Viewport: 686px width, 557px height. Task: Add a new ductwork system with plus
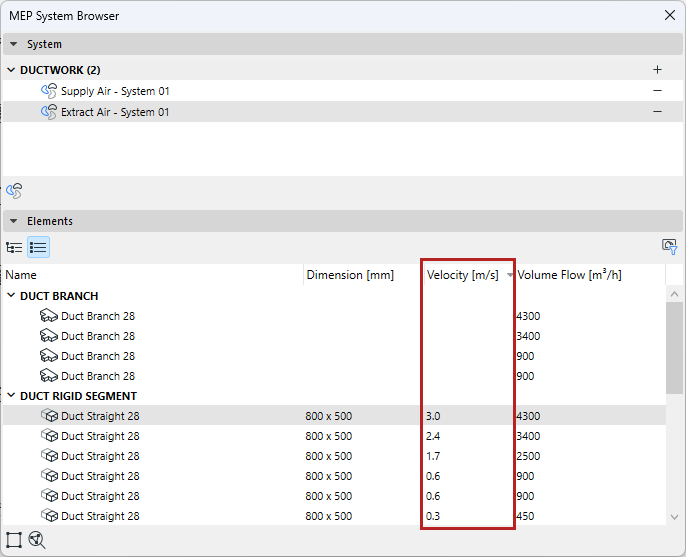(x=657, y=70)
